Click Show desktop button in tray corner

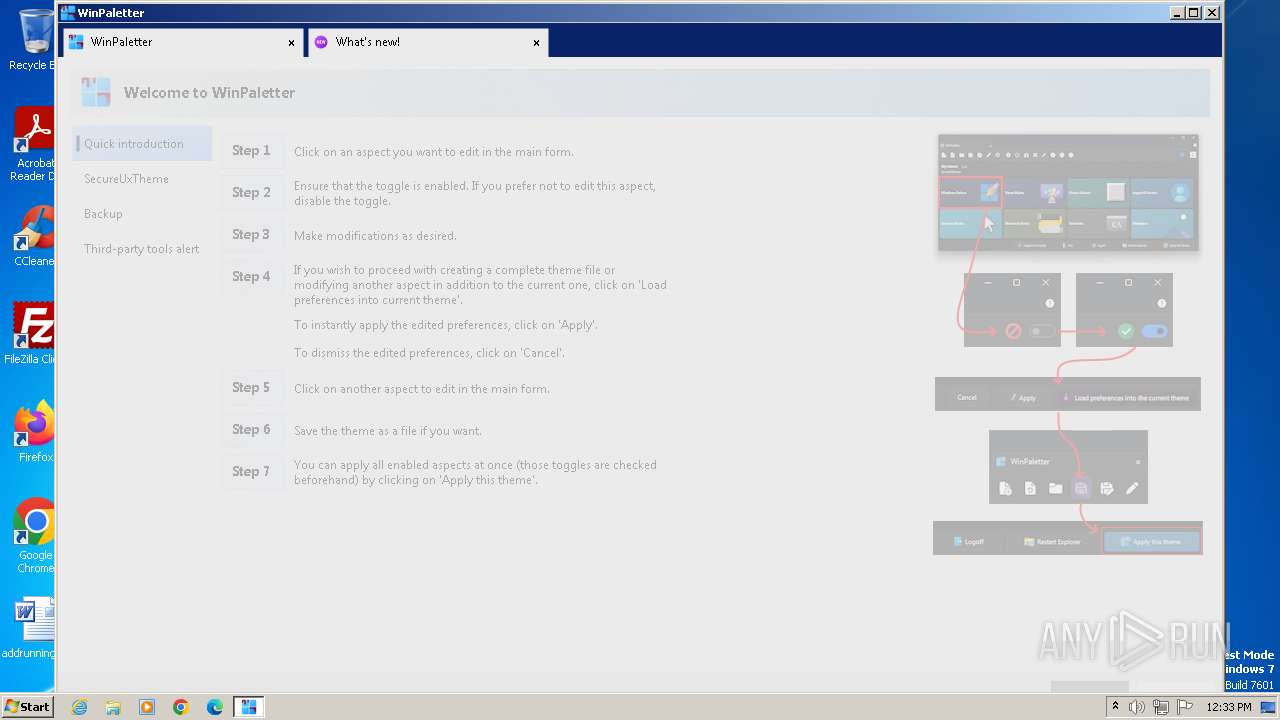click(x=1269, y=707)
